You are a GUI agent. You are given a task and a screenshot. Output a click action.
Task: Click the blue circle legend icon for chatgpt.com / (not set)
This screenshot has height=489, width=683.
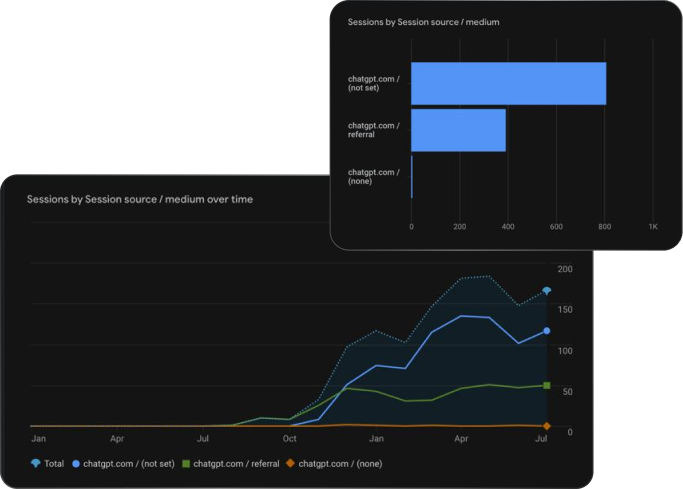point(76,464)
